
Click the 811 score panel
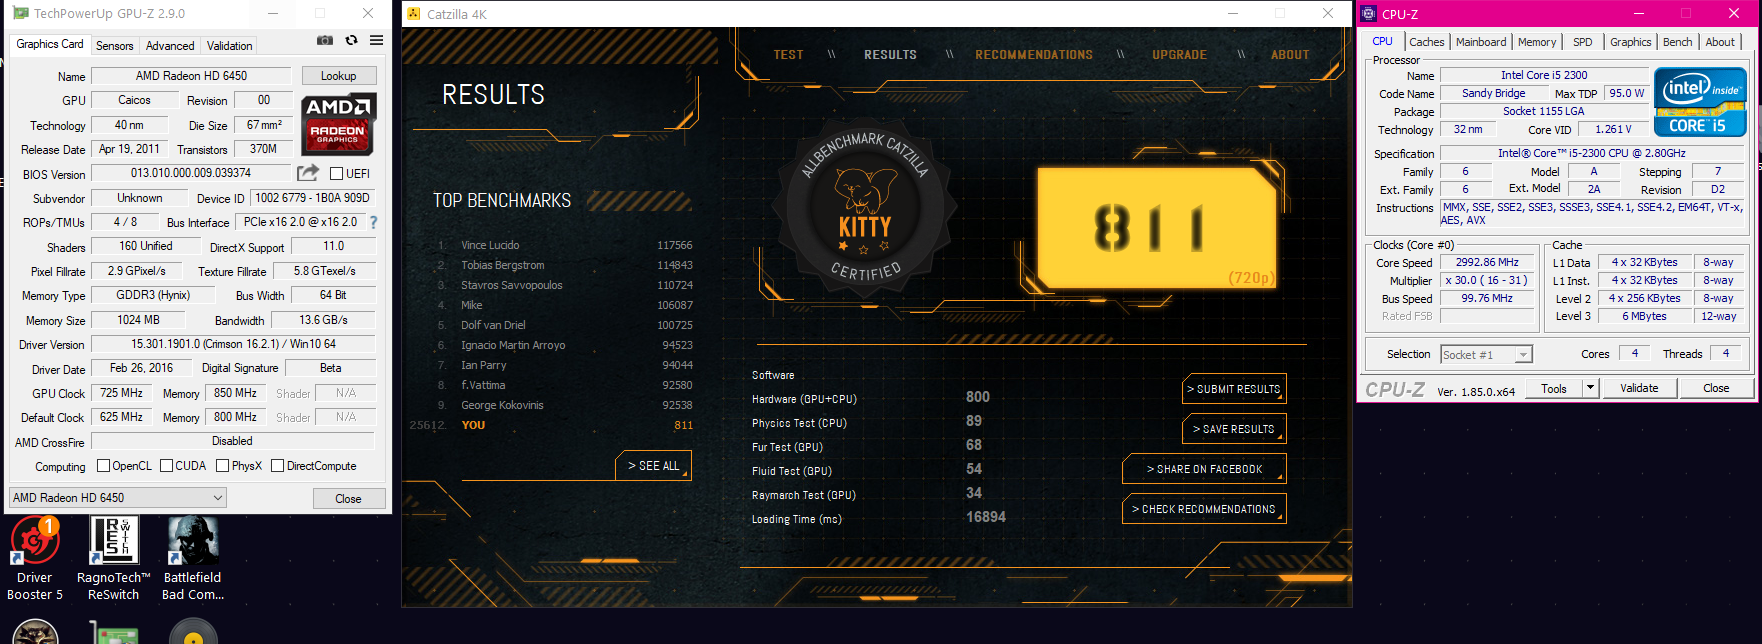click(1156, 227)
